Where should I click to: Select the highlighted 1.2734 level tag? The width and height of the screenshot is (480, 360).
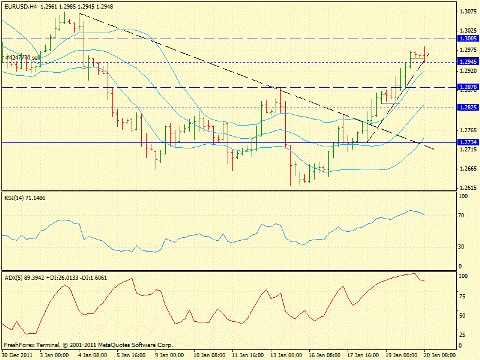(x=468, y=142)
